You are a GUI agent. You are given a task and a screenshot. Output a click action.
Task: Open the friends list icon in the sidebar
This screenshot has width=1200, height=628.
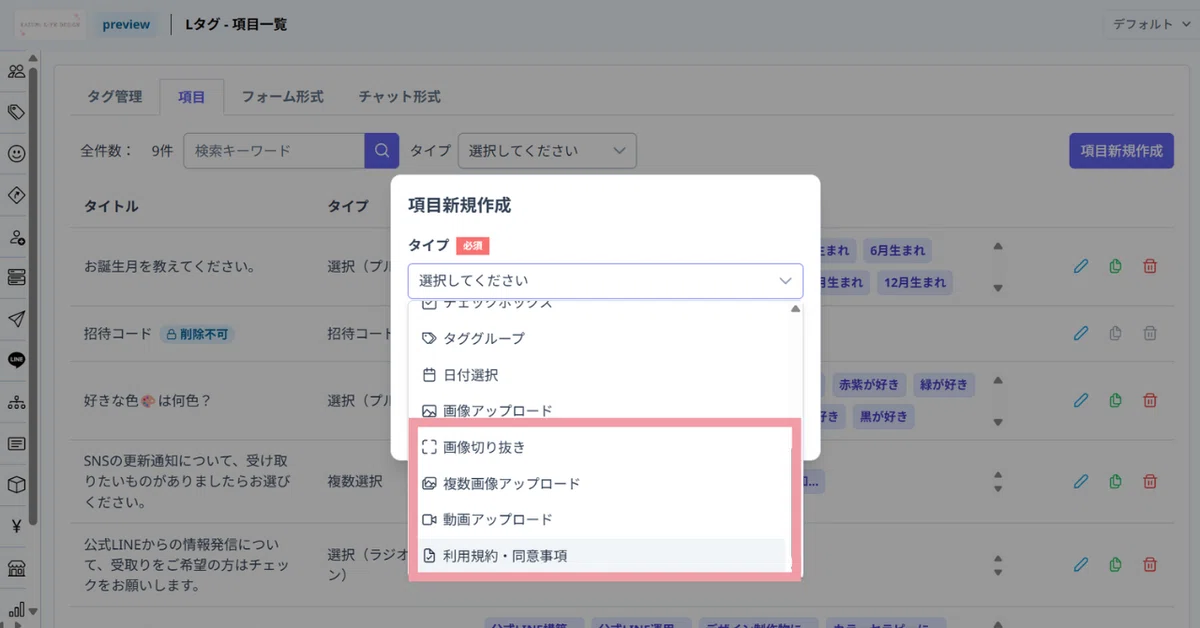(x=16, y=71)
